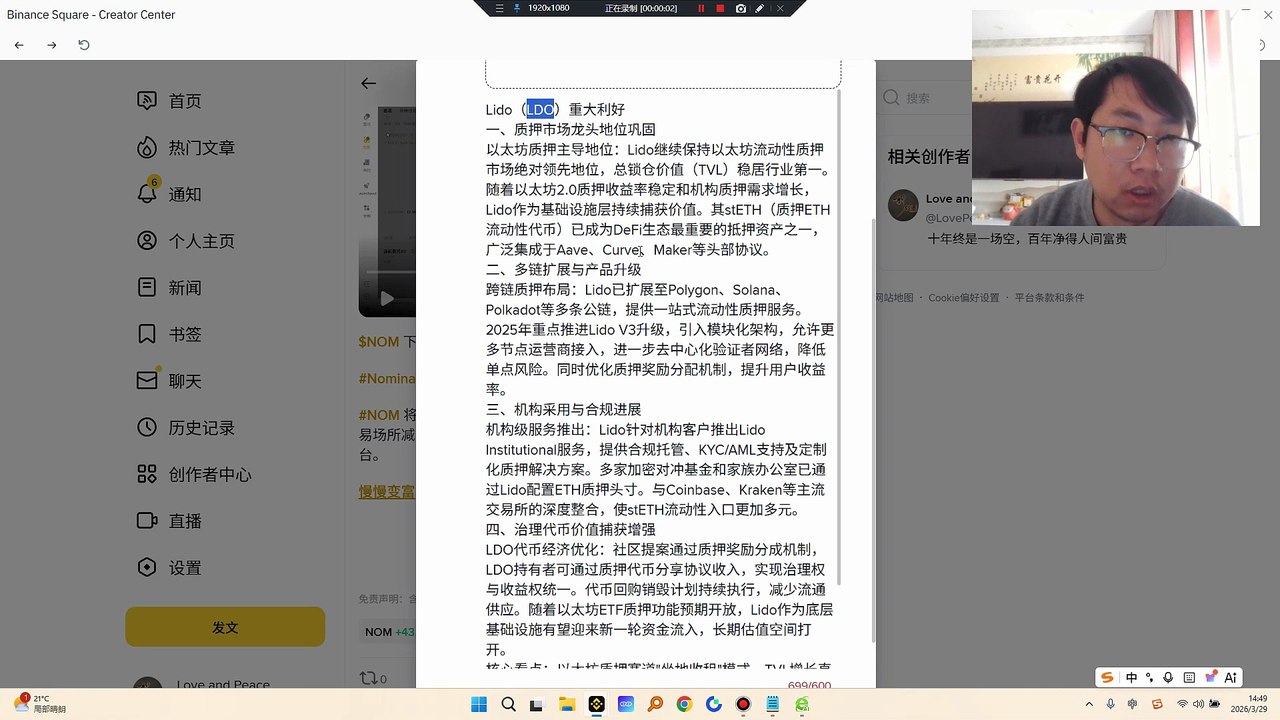Open the Windows Start menu
Image resolution: width=1280 pixels, height=720 pixels.
(x=479, y=705)
